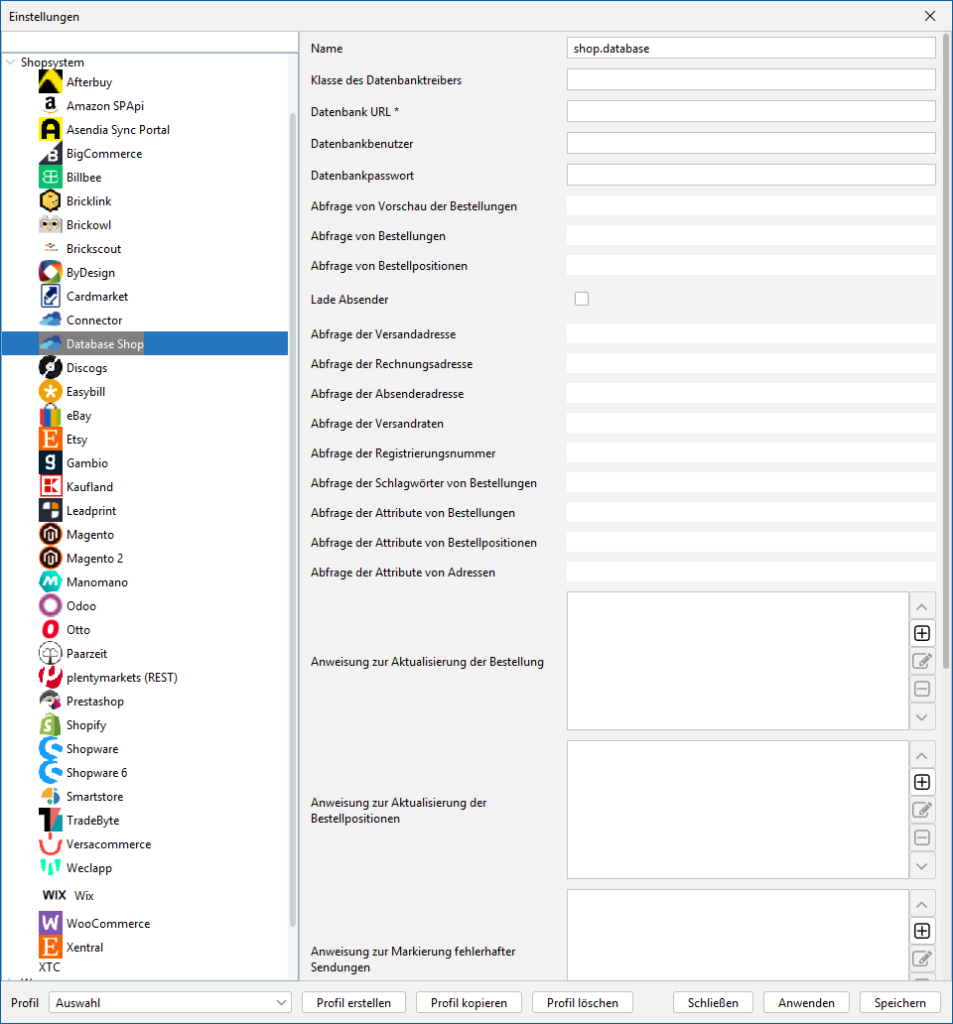The image size is (953, 1024).
Task: Enable the Lade Absender checkbox
Action: [x=582, y=299]
